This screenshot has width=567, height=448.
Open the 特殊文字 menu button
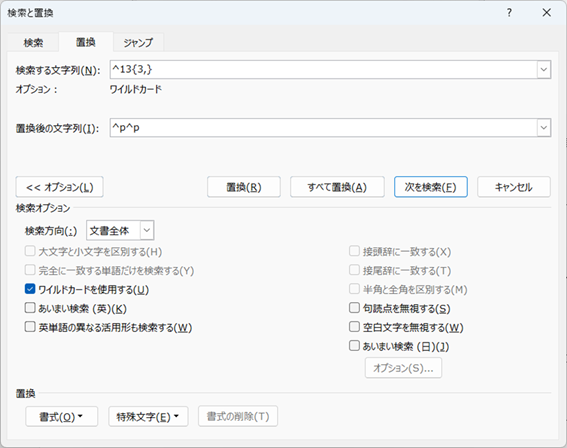(148, 417)
